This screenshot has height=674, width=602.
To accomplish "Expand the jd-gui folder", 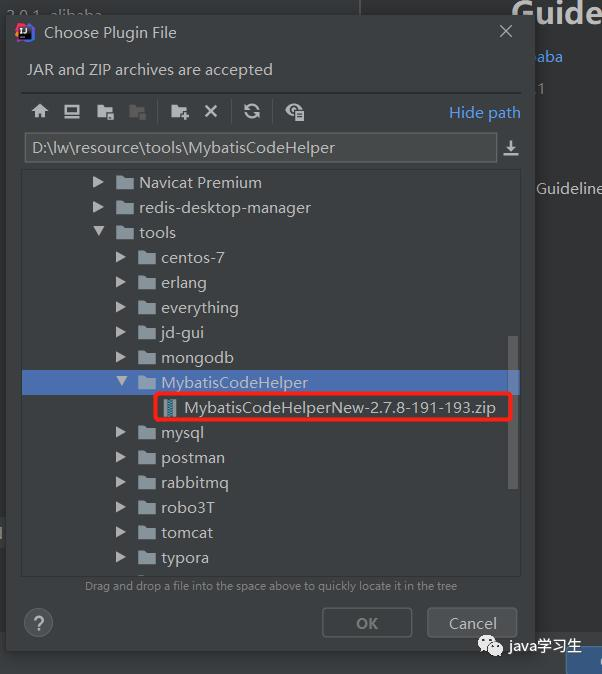I will point(121,332).
